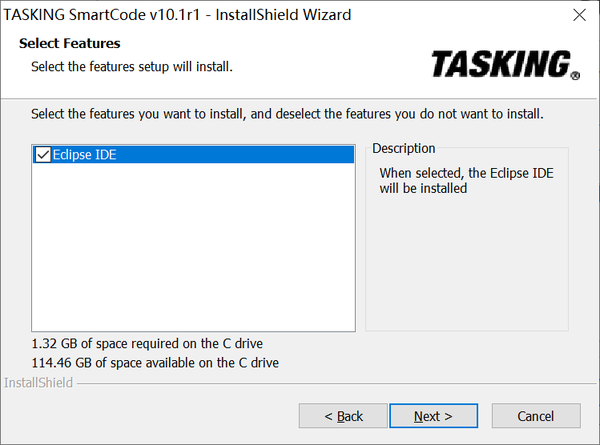The image size is (600, 445).
Task: Click the Next button
Action: pos(433,416)
